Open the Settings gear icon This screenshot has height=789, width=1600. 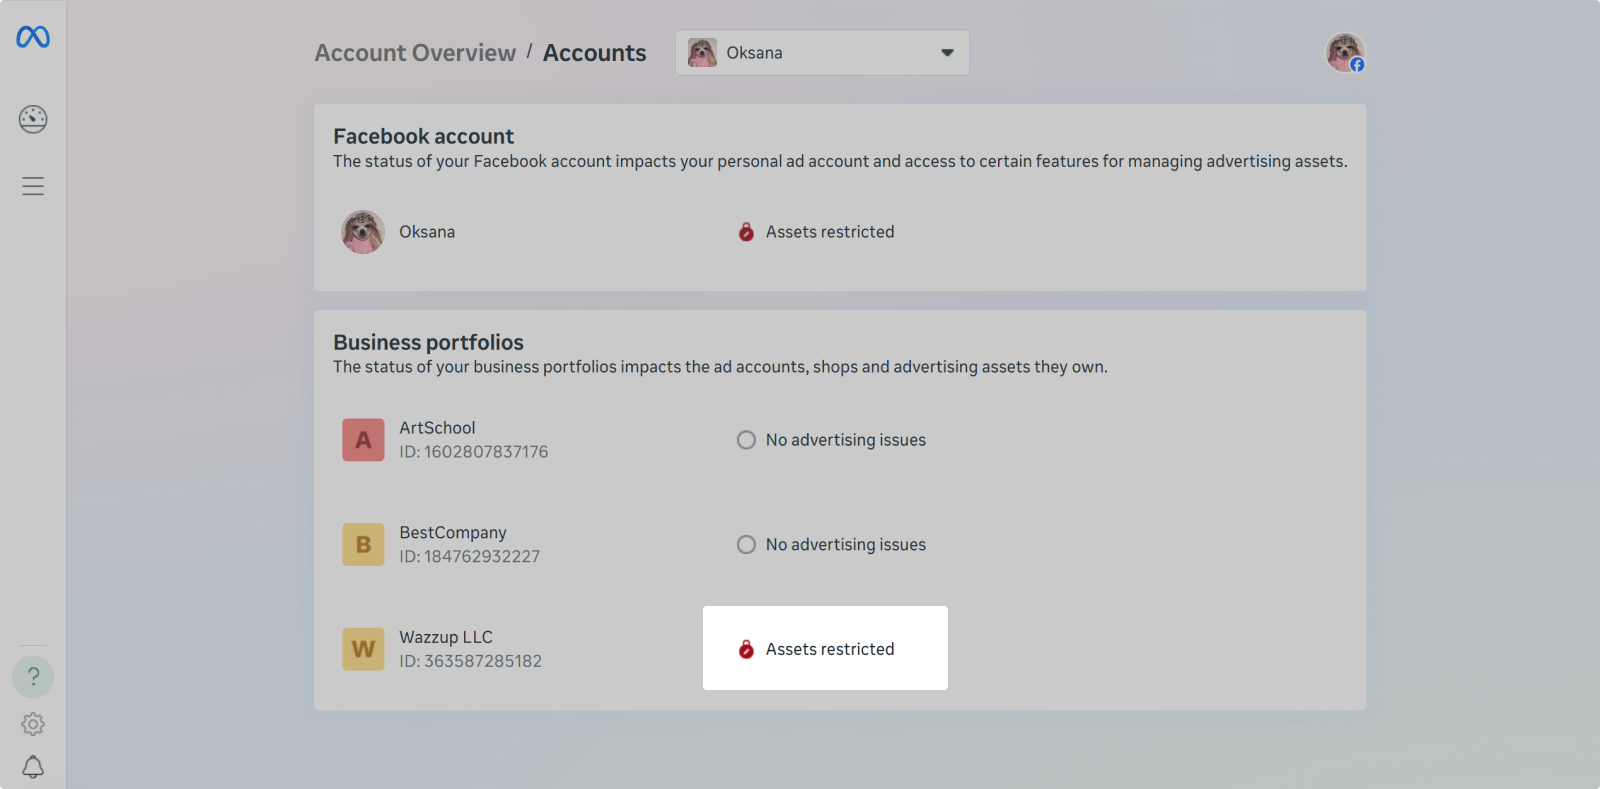tap(33, 724)
